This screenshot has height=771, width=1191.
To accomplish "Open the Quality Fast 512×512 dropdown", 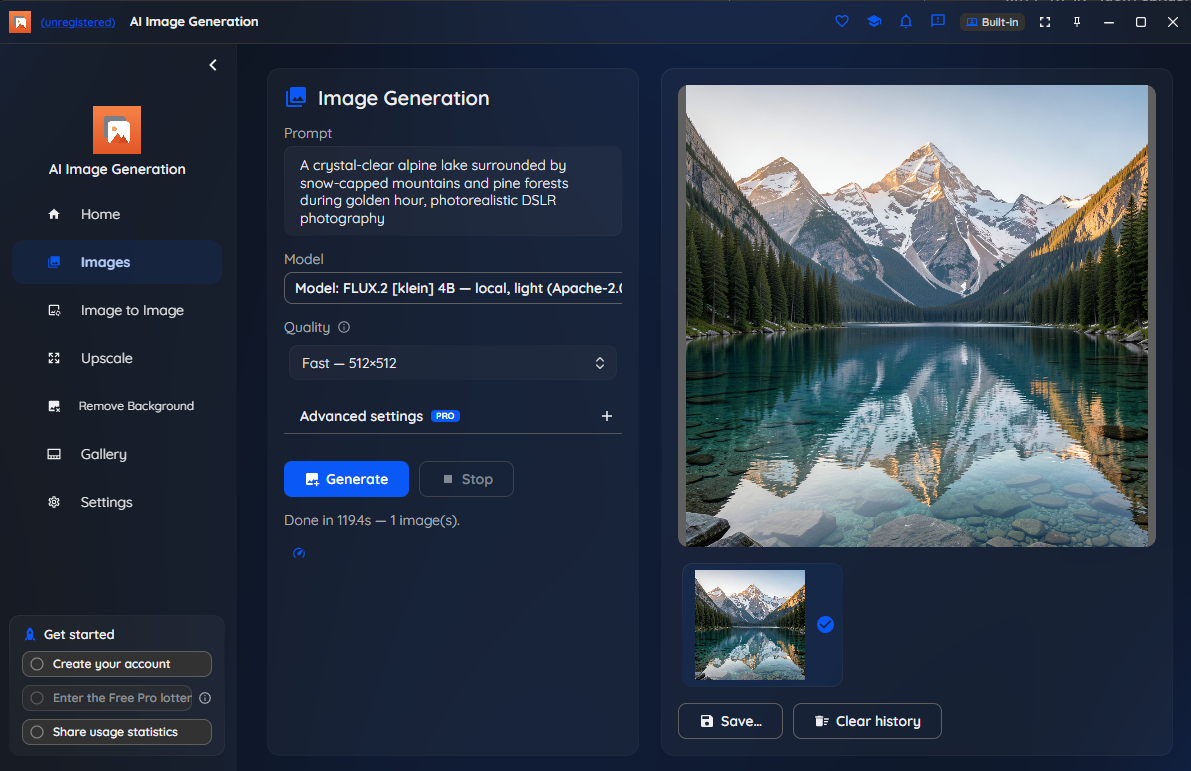I will tap(453, 363).
